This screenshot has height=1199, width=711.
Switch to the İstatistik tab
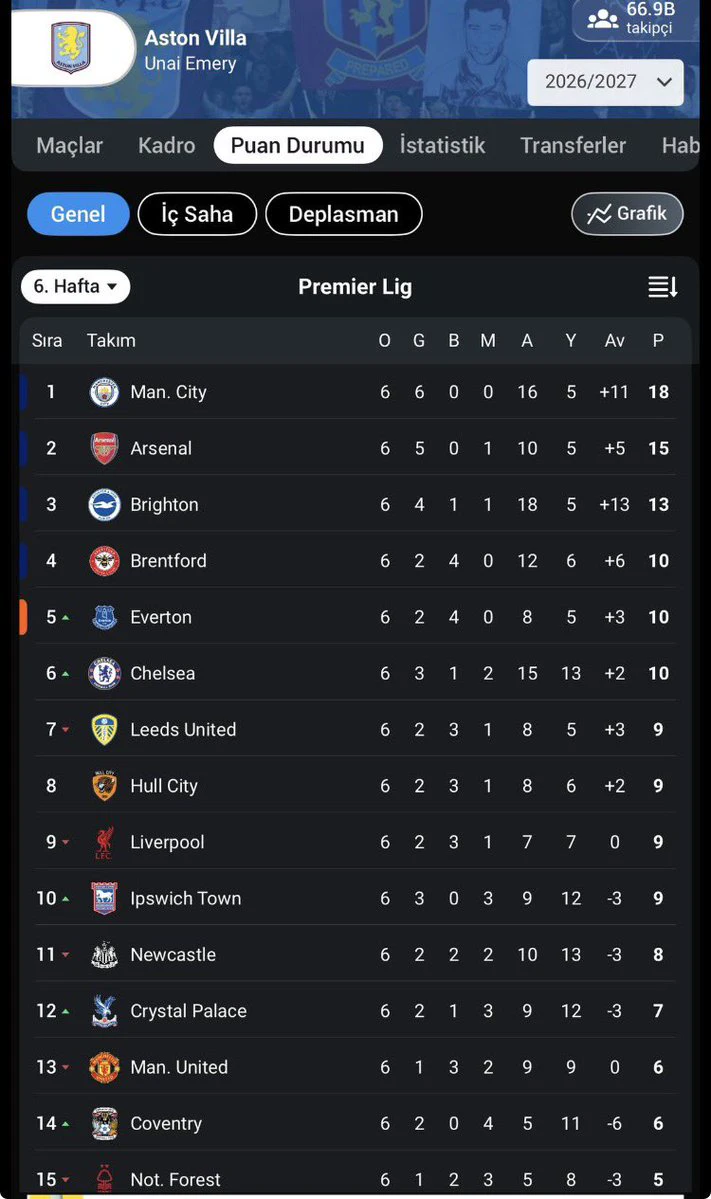click(442, 145)
